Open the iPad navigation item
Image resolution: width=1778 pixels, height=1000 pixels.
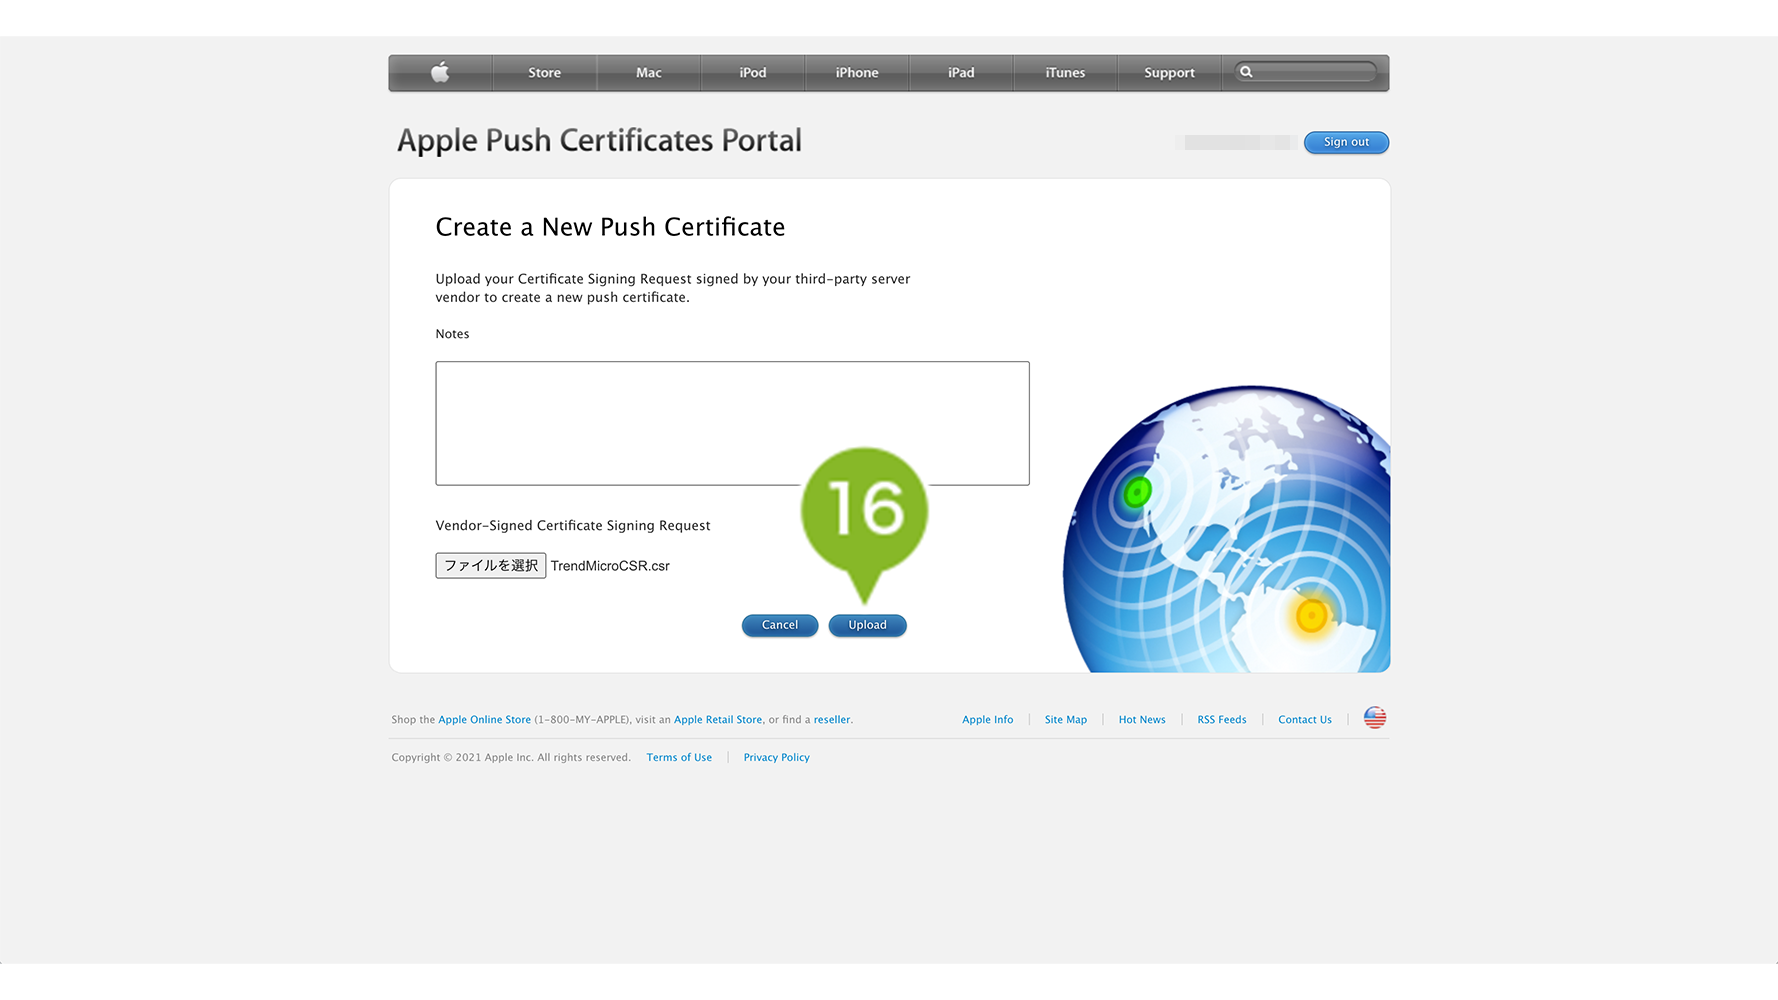click(x=960, y=73)
